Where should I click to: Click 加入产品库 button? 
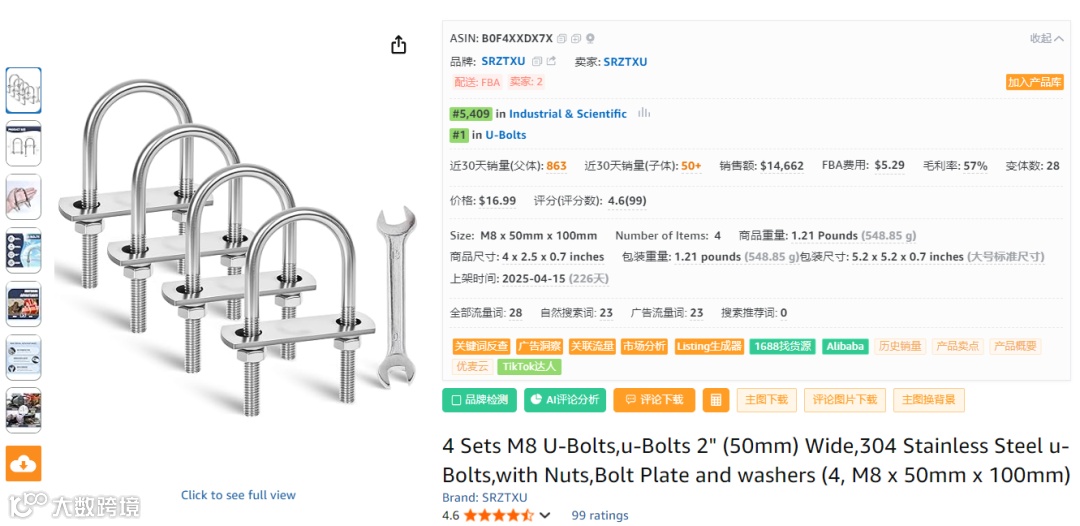pyautogui.click(x=1035, y=82)
